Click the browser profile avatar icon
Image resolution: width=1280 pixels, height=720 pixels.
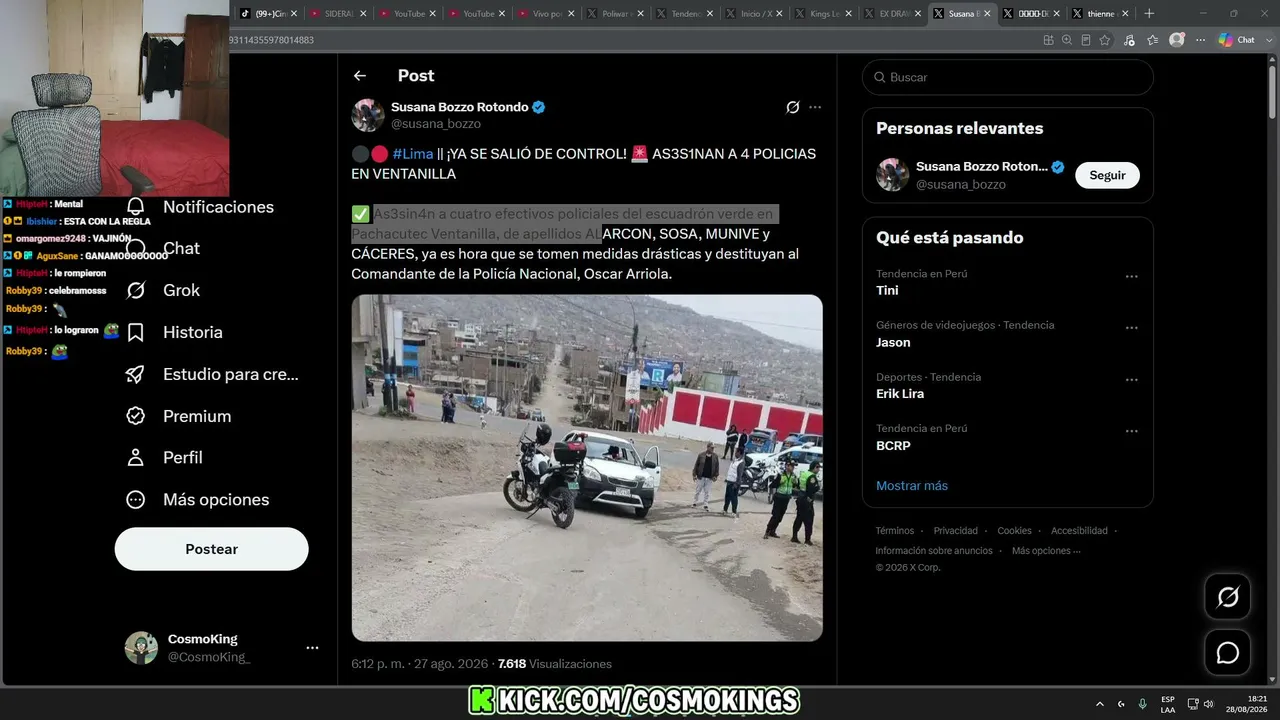(1177, 40)
